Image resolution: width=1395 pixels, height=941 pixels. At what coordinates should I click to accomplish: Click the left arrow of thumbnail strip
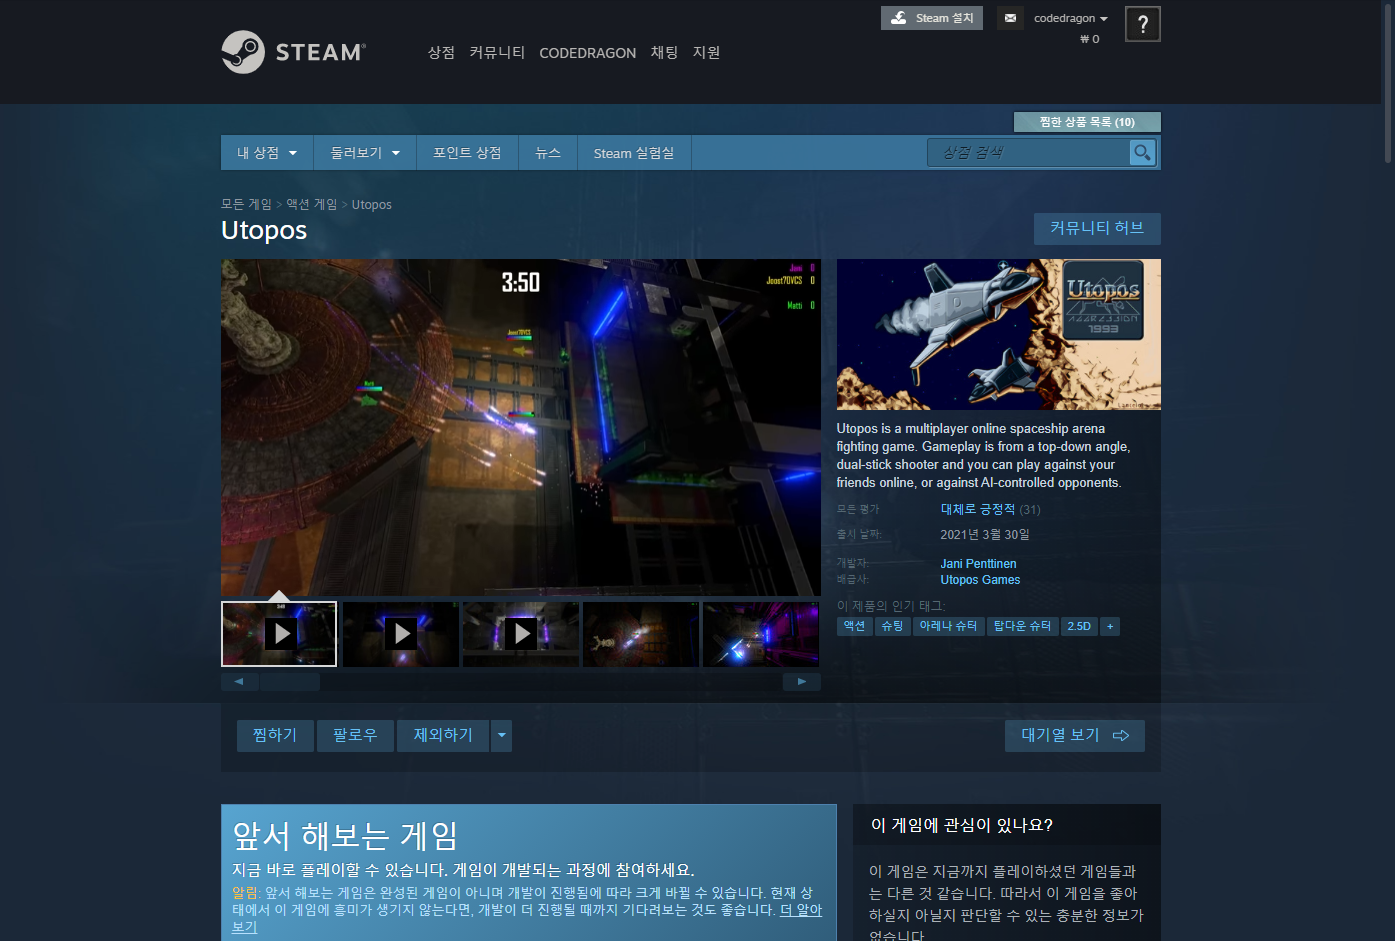click(x=239, y=682)
